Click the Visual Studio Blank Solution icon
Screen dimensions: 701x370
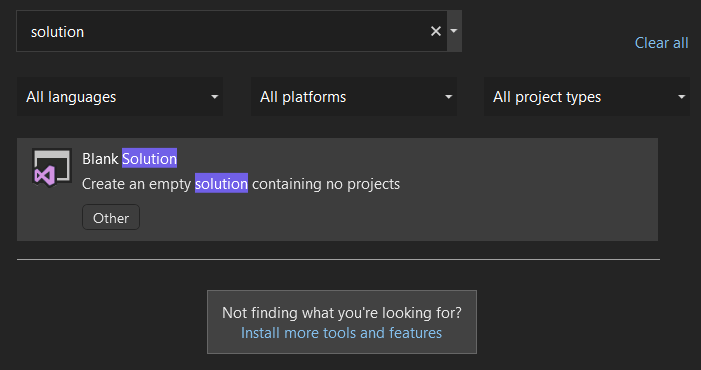[x=52, y=168]
